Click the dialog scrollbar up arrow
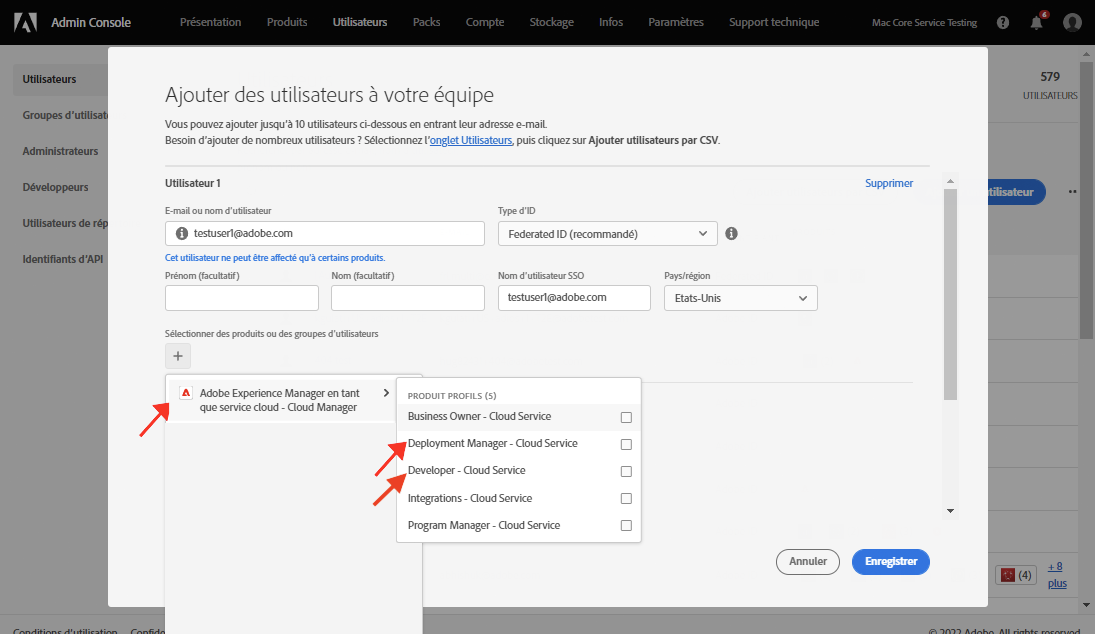Image resolution: width=1095 pixels, height=634 pixels. (x=950, y=182)
